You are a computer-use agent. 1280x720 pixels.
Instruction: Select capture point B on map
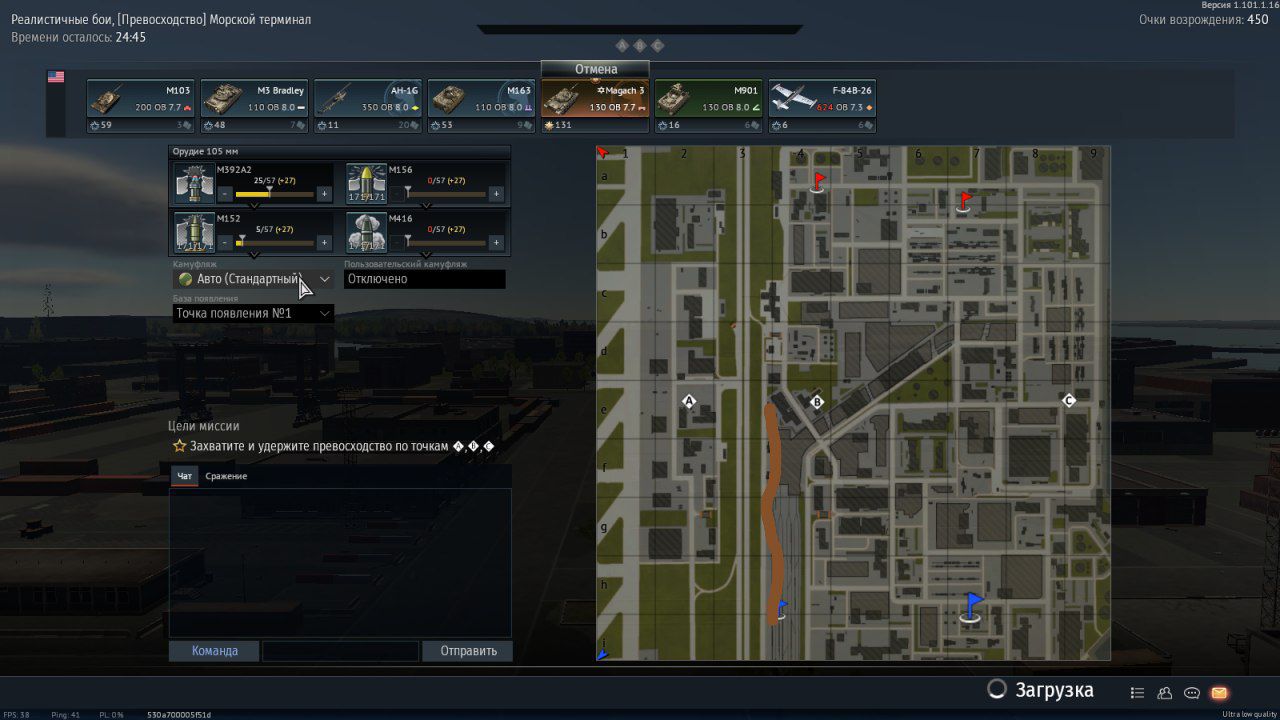click(x=816, y=402)
